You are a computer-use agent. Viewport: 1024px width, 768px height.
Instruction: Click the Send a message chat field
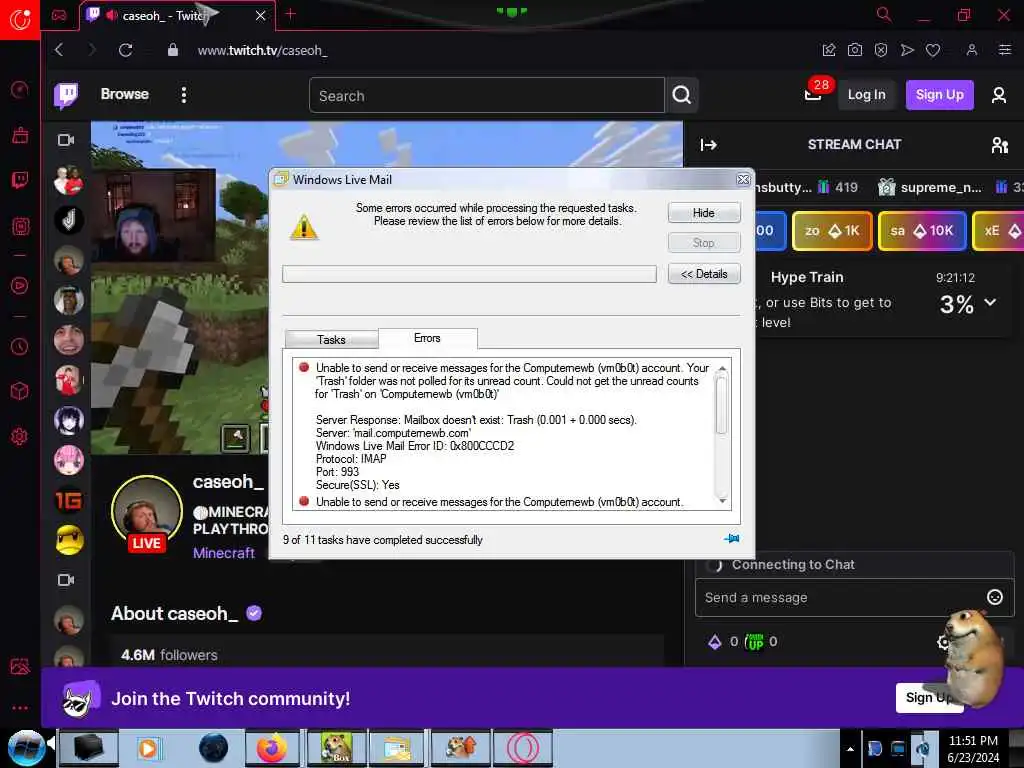[842, 598]
